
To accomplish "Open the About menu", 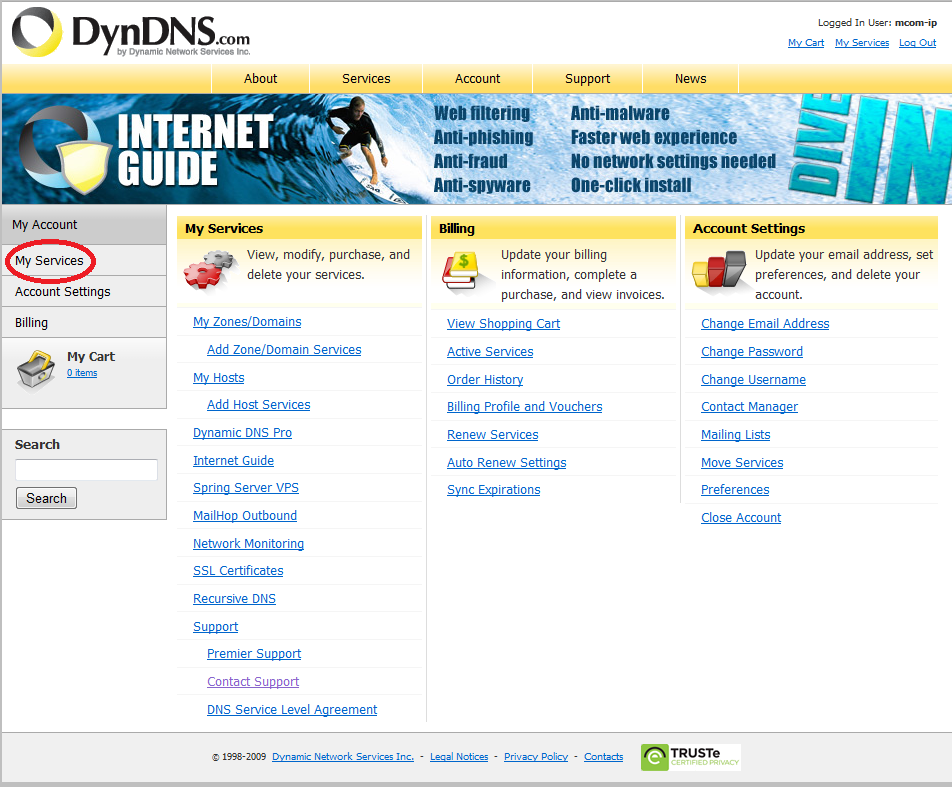I will coord(260,79).
